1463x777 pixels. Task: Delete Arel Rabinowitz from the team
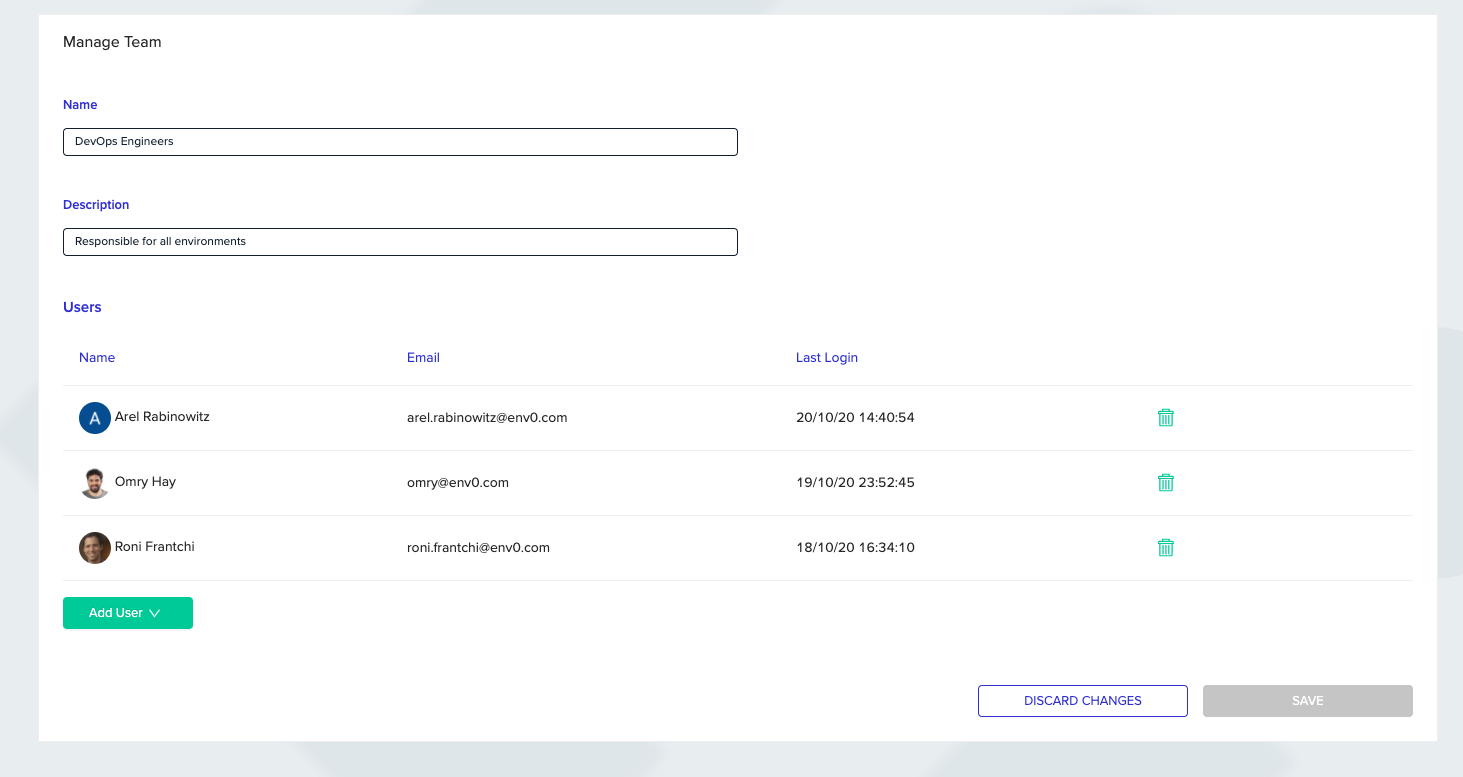1165,418
